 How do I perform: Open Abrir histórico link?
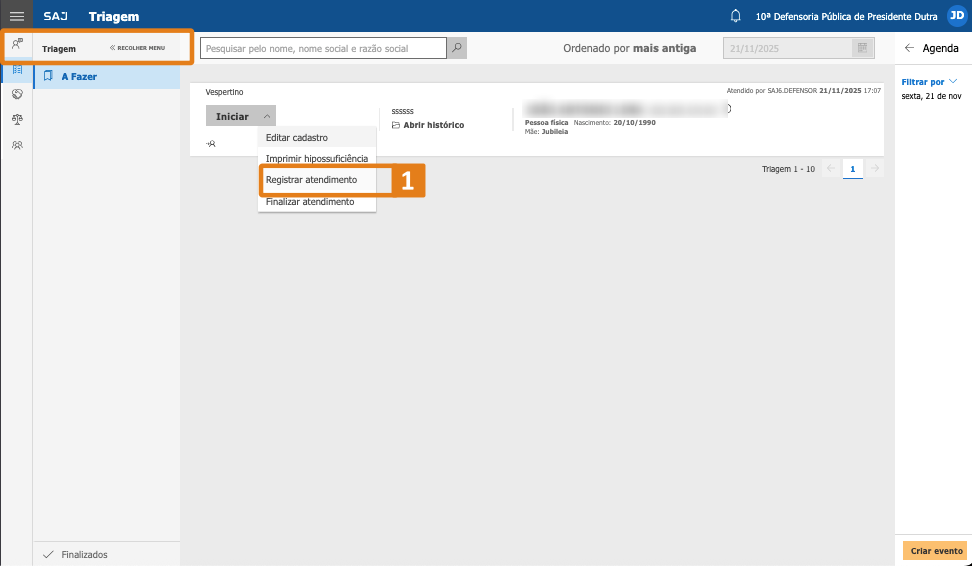click(x=428, y=125)
